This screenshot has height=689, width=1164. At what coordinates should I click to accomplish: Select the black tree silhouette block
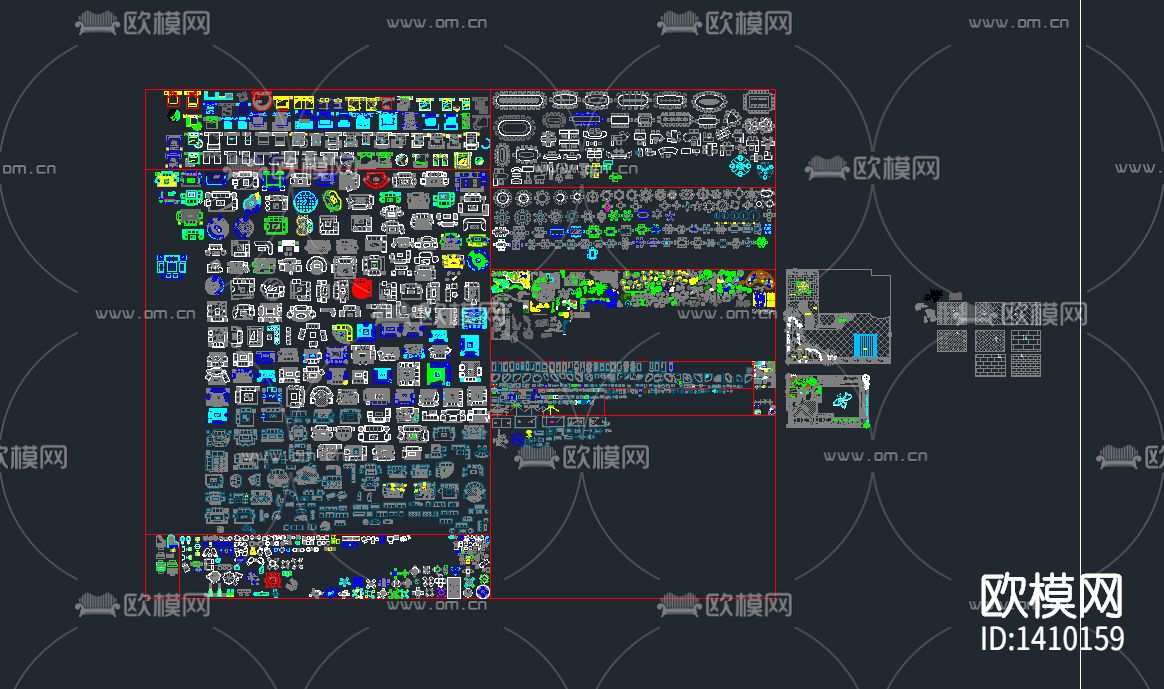(x=934, y=295)
